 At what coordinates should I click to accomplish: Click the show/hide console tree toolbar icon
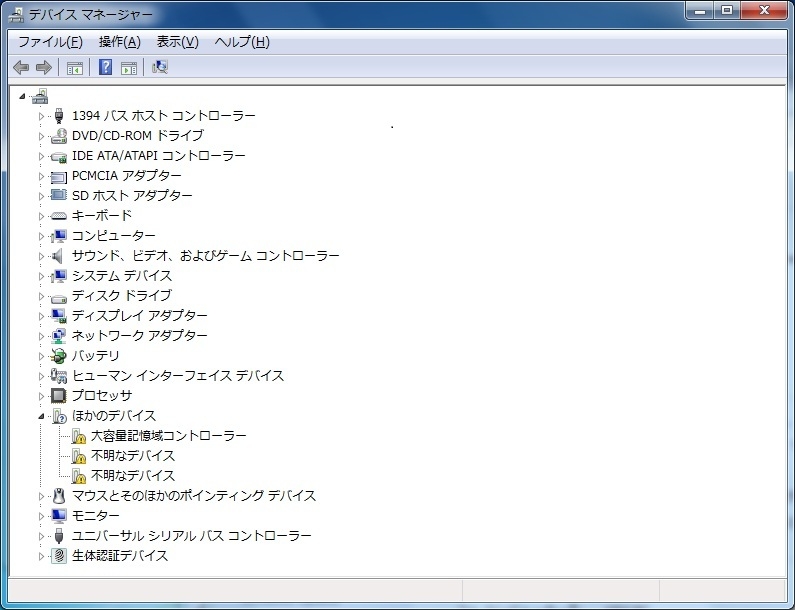tap(75, 68)
